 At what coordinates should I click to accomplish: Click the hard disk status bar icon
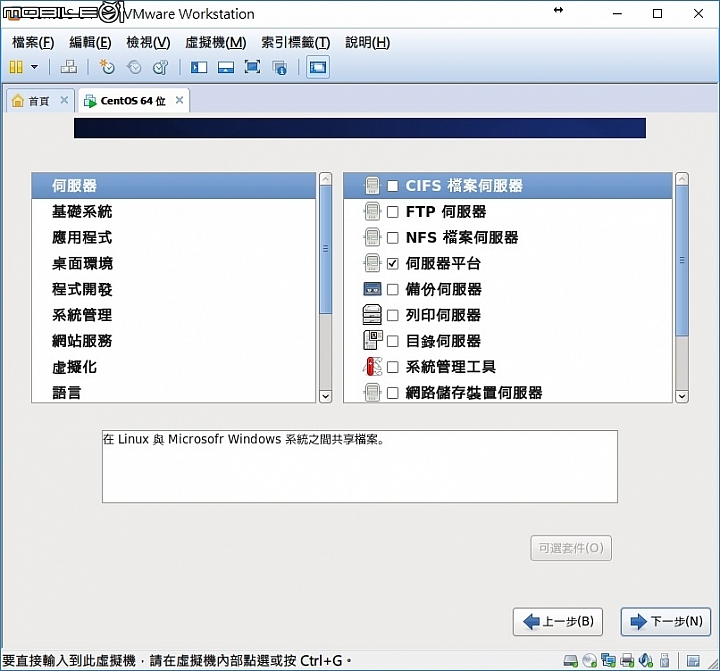pos(570,661)
